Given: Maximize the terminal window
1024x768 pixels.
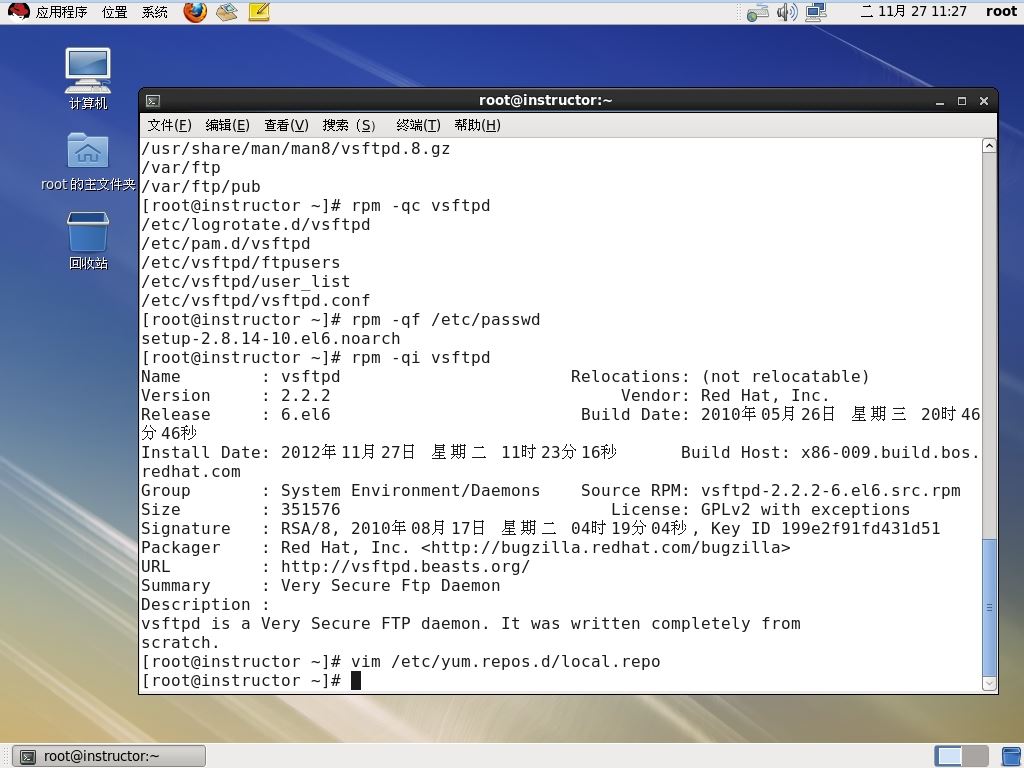Looking at the screenshot, I should click(x=962, y=101).
